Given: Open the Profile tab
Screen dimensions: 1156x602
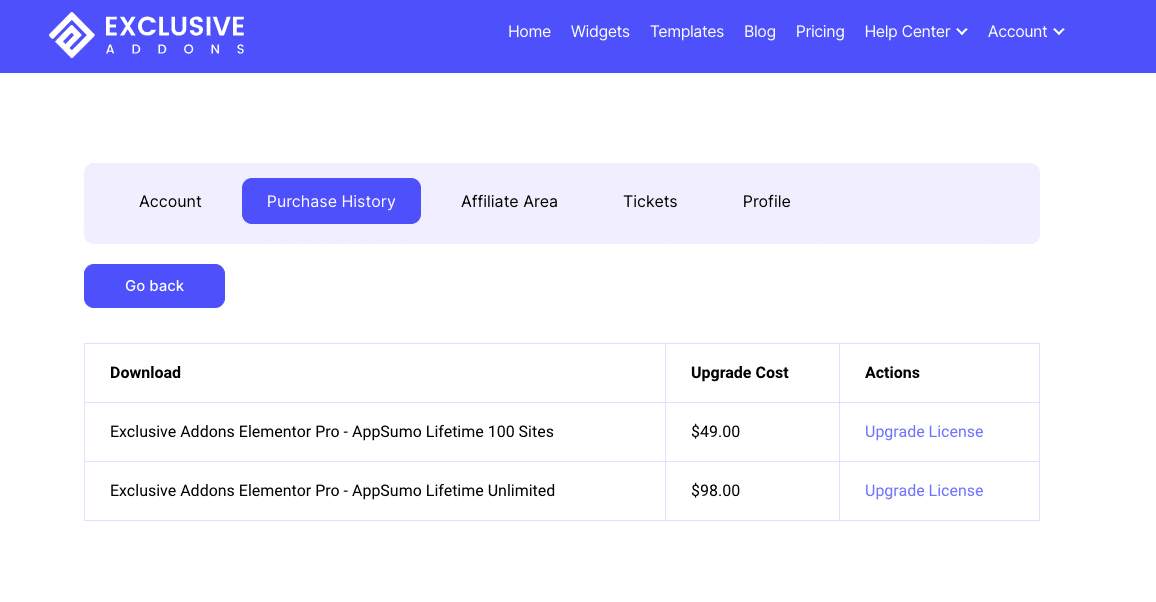Looking at the screenshot, I should pyautogui.click(x=767, y=201).
